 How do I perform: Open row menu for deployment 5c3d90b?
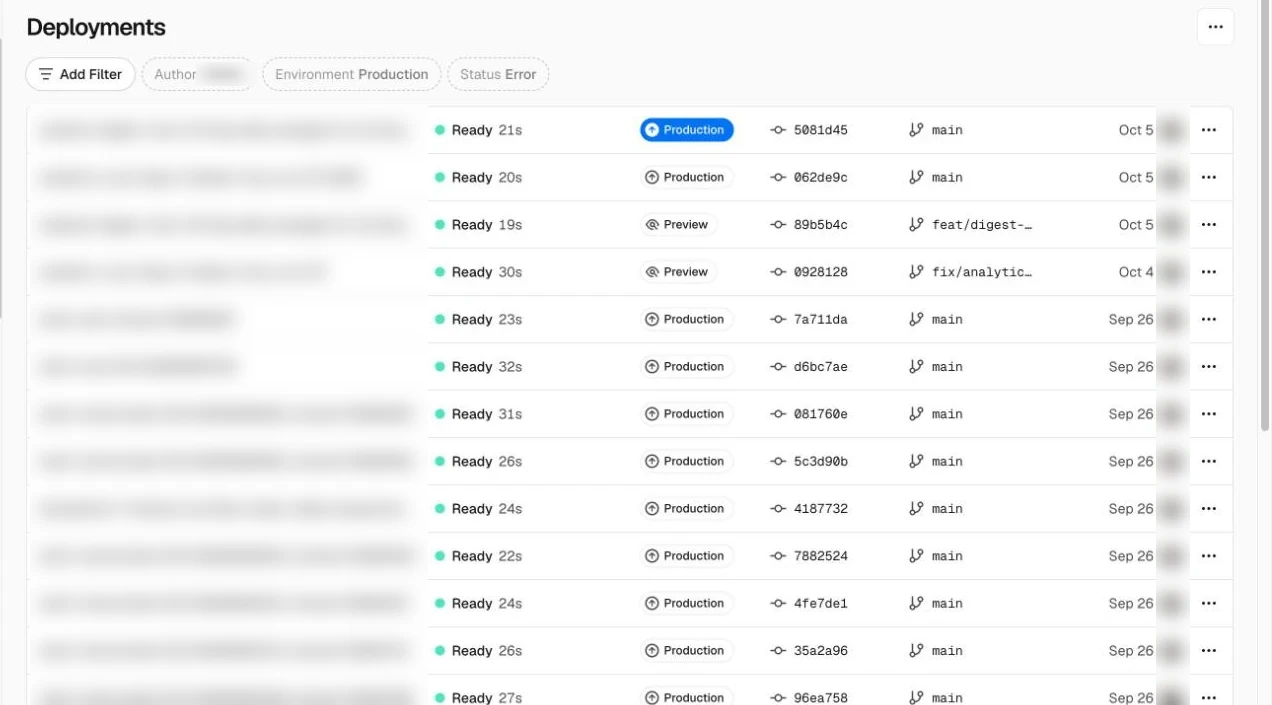[x=1209, y=461]
